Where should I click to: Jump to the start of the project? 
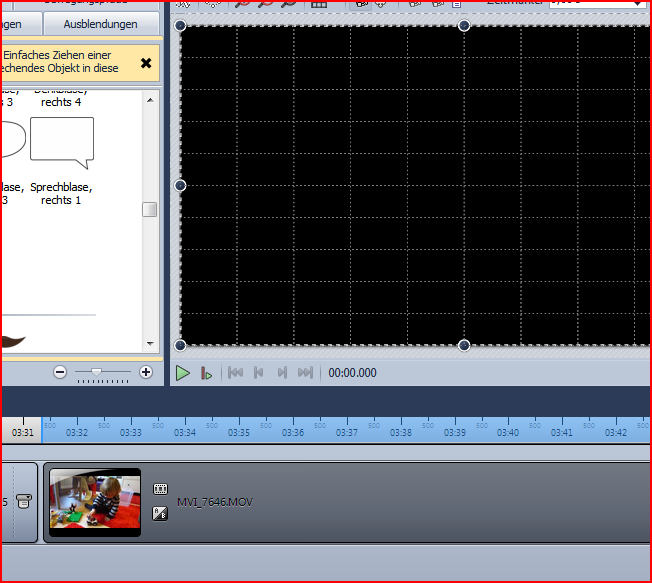pyautogui.click(x=236, y=373)
